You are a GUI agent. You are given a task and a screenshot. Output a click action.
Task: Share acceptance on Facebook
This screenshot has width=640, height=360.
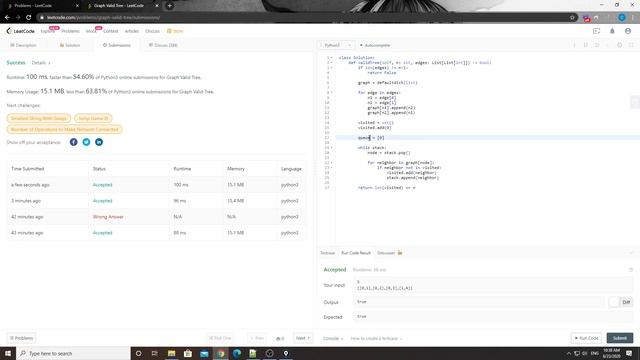click(x=73, y=142)
